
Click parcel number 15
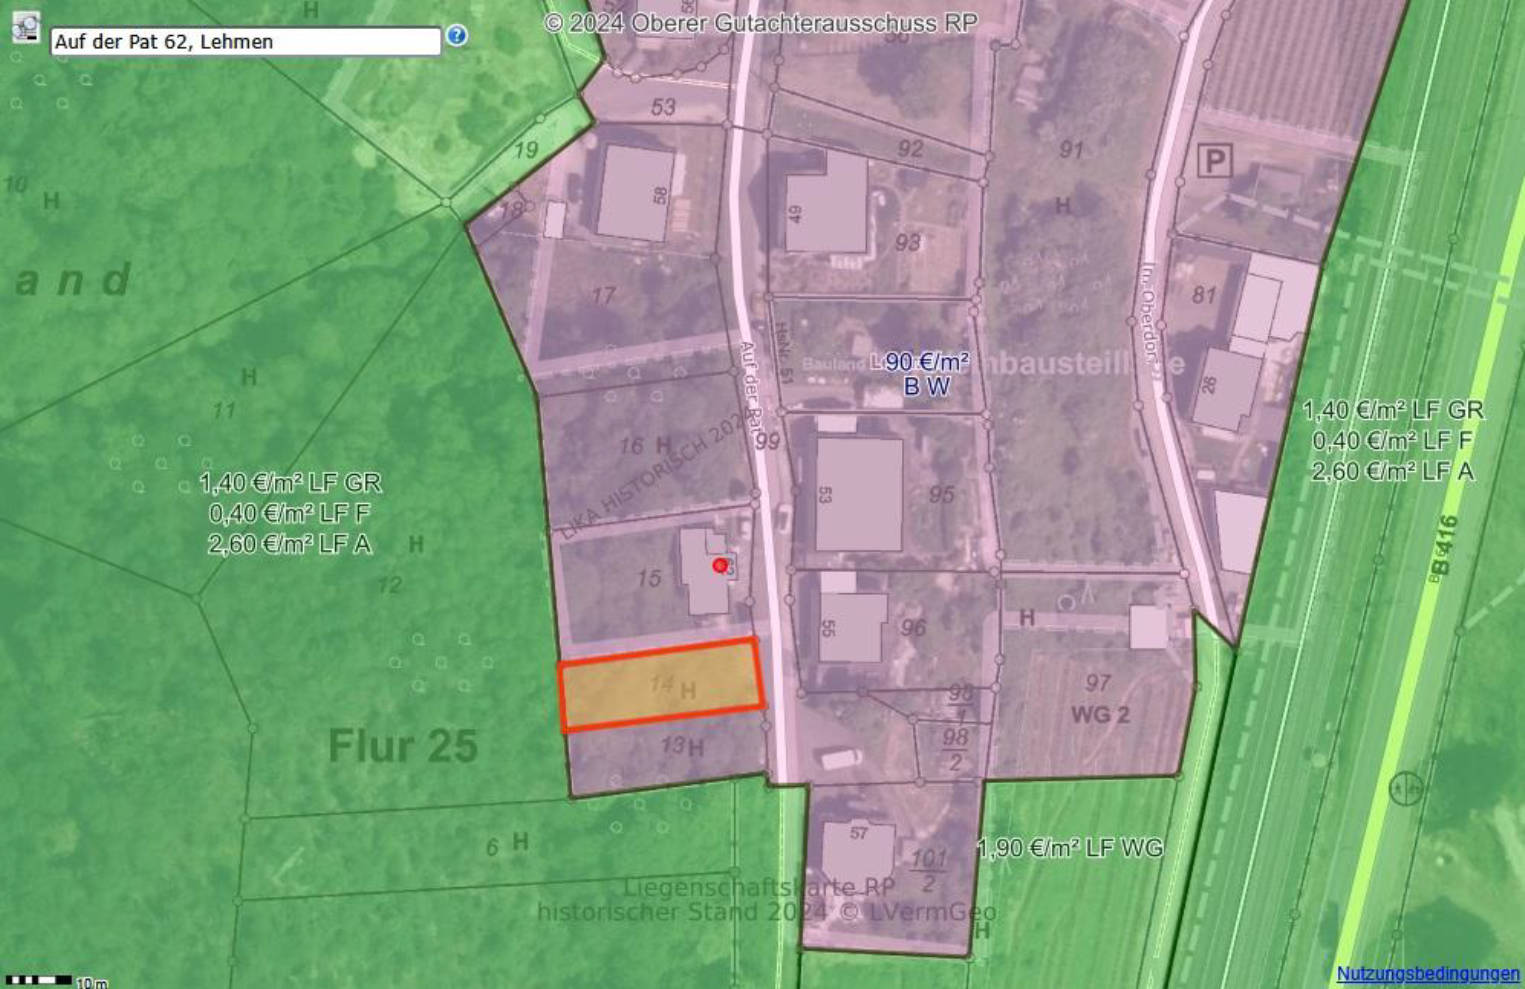click(x=649, y=578)
